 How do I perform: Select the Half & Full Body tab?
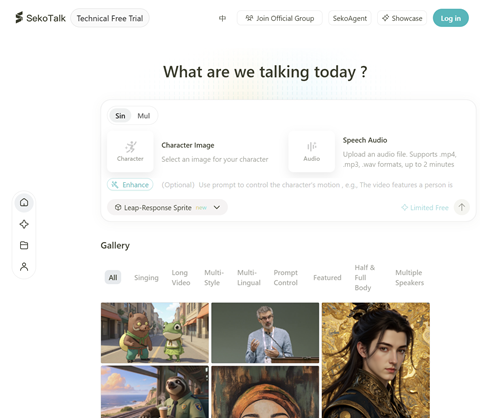pos(365,277)
